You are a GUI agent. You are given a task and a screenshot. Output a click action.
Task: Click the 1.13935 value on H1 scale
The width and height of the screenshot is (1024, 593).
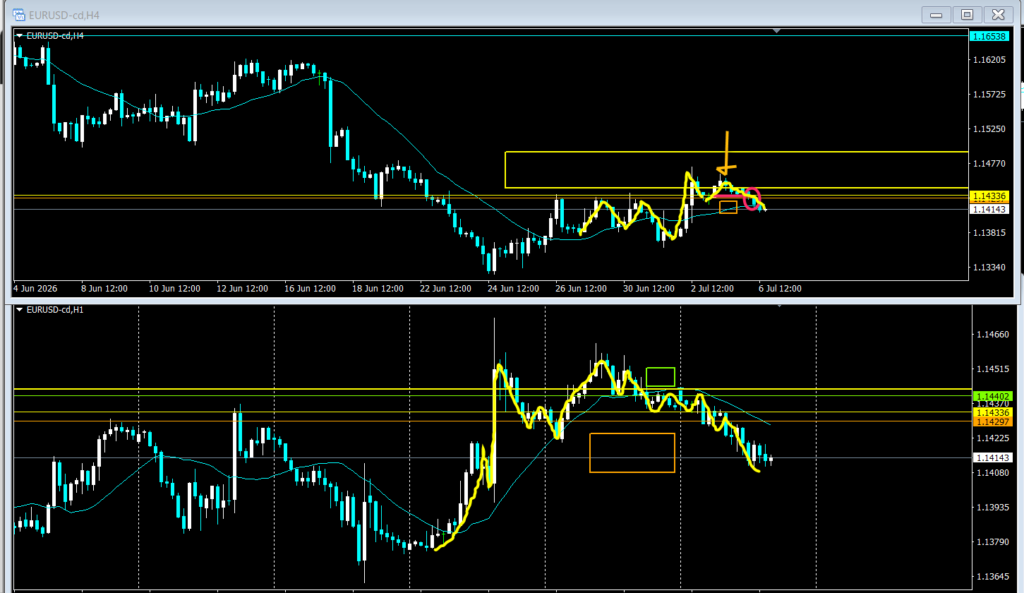[x=993, y=507]
